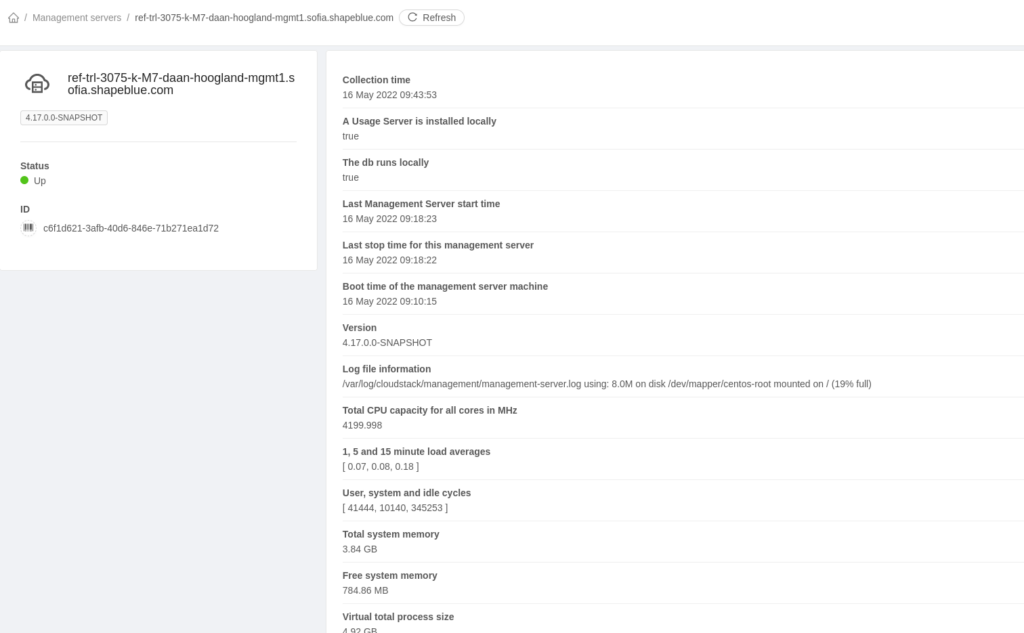1024x633 pixels.
Task: Click the management server cloud icon
Action: point(37,84)
